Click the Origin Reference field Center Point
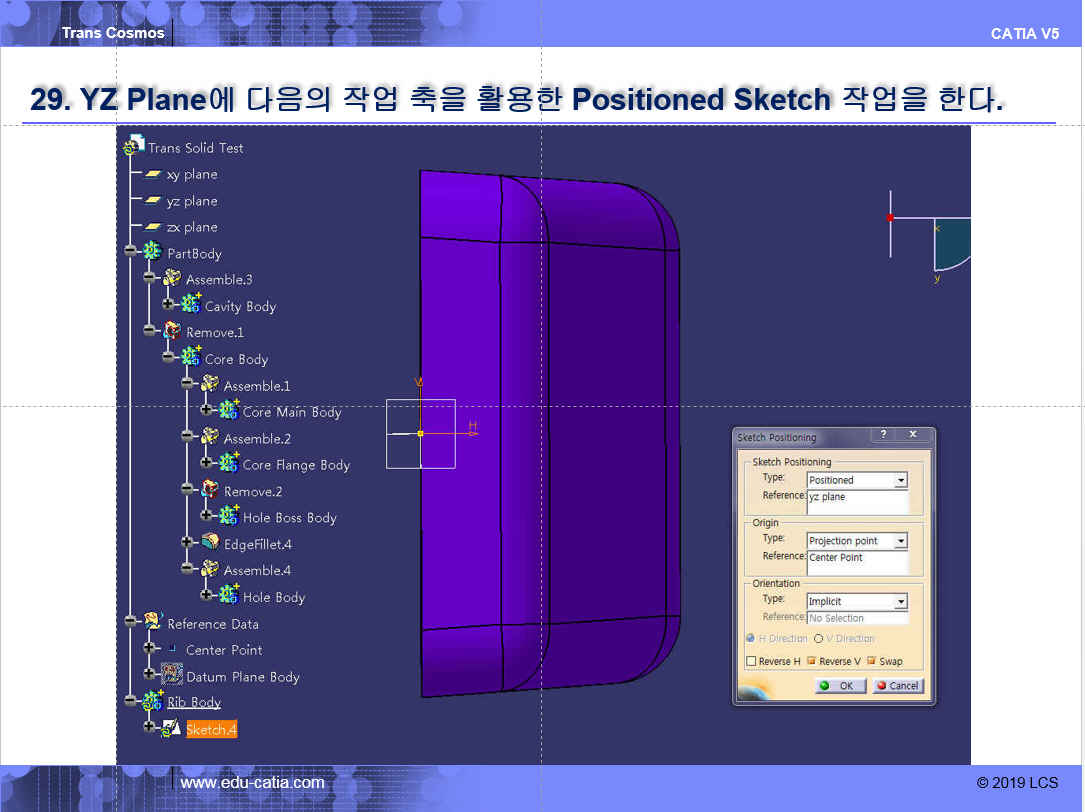Viewport: 1085px width, 812px height. pos(857,562)
